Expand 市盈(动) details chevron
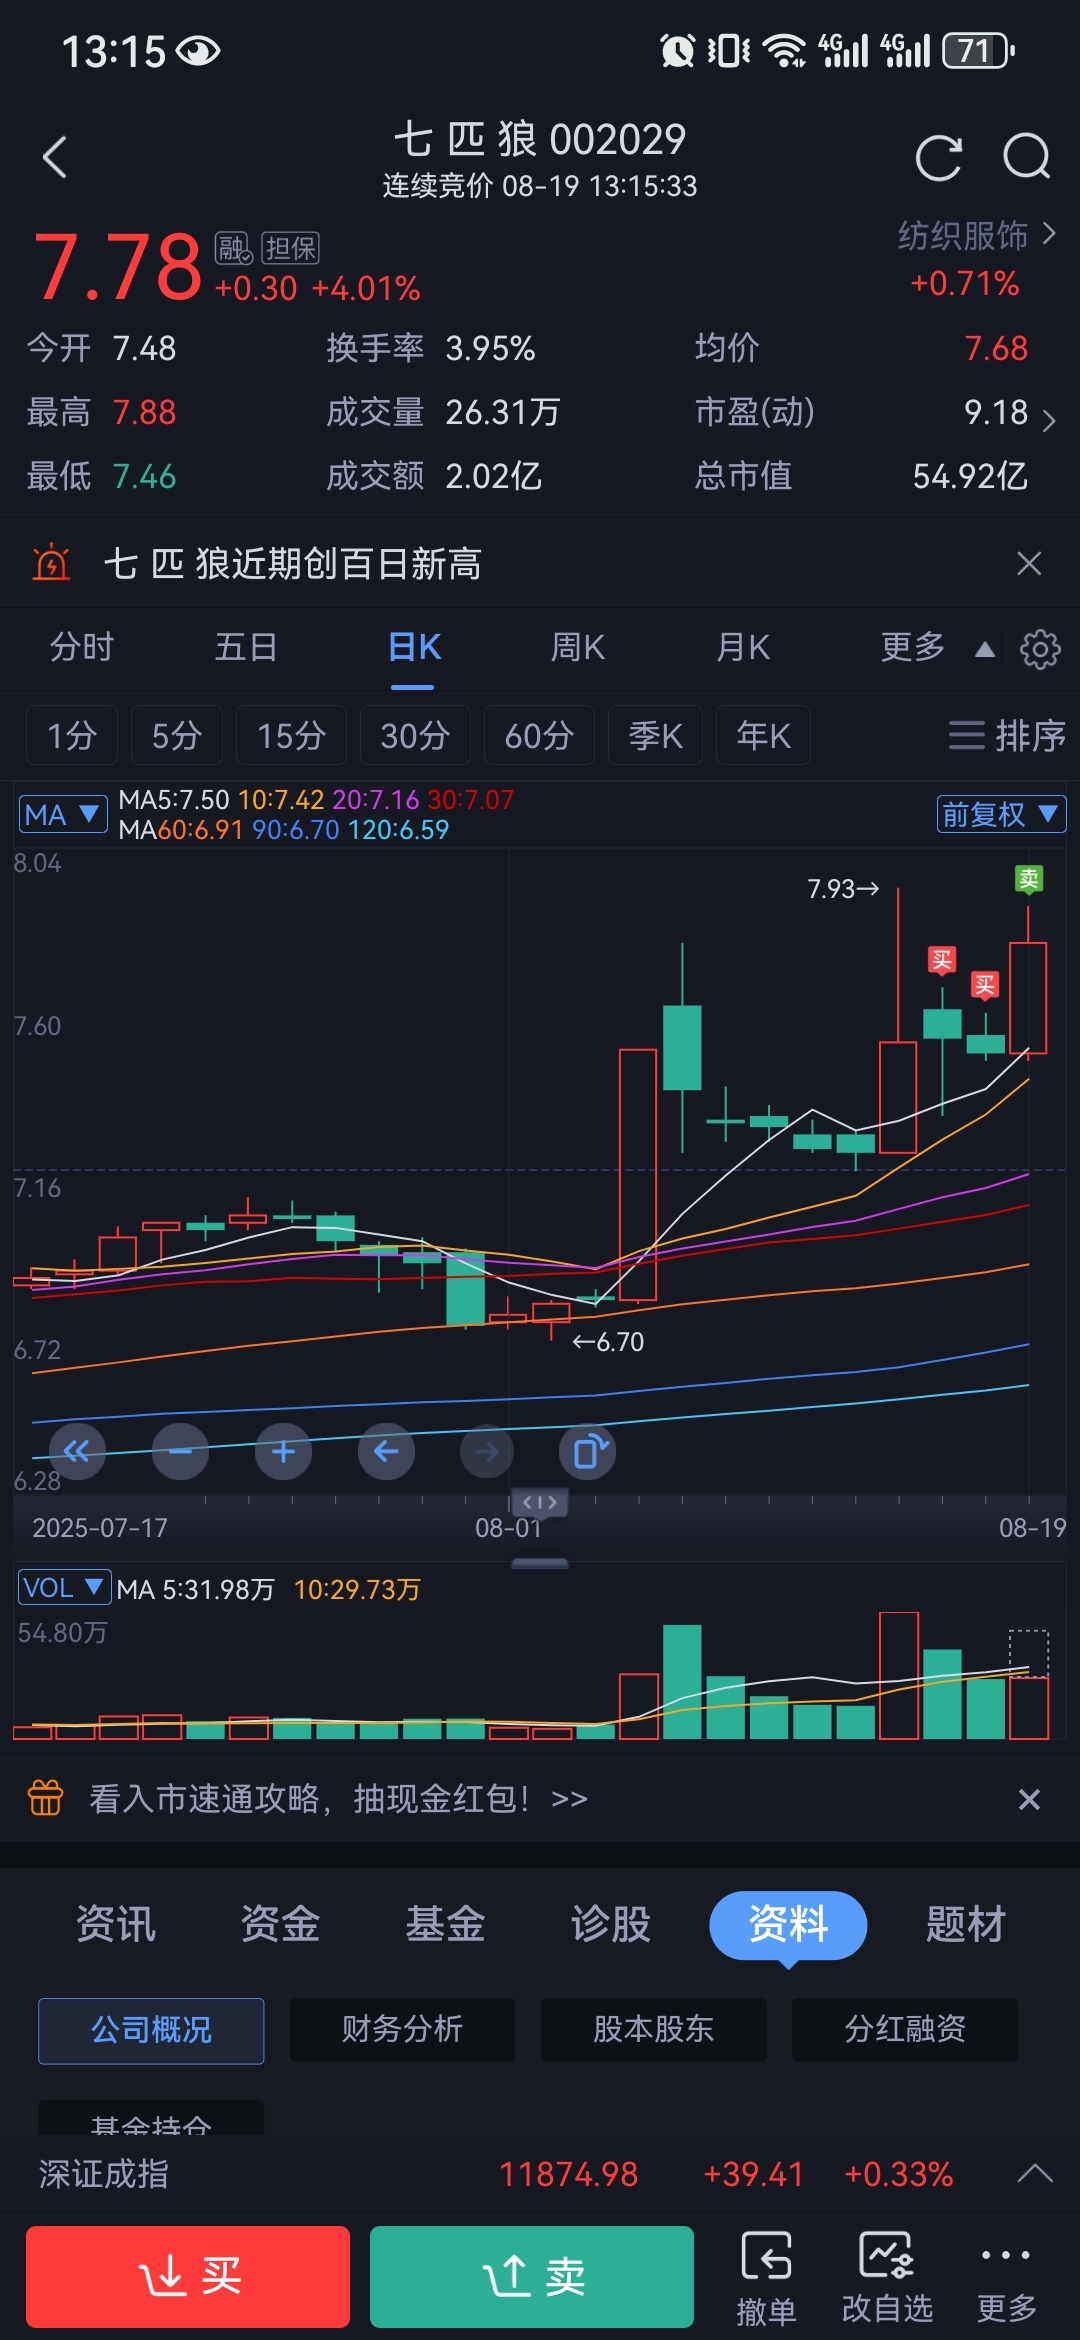Image resolution: width=1080 pixels, height=2340 pixels. coord(1048,420)
